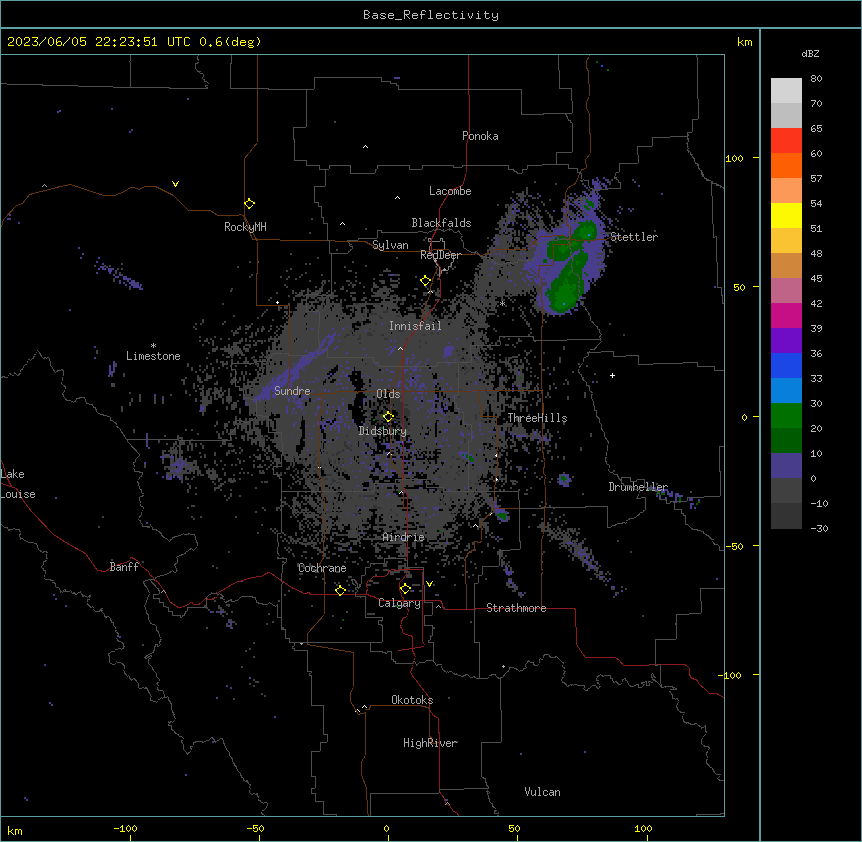Click the HighRiver map label

click(430, 743)
